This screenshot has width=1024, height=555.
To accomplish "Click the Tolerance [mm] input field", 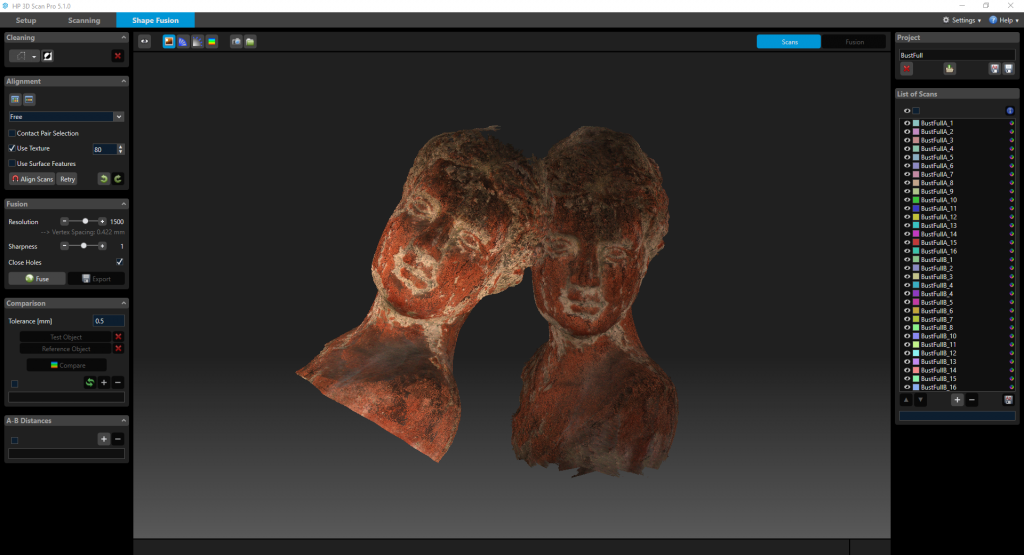I will tap(108, 321).
